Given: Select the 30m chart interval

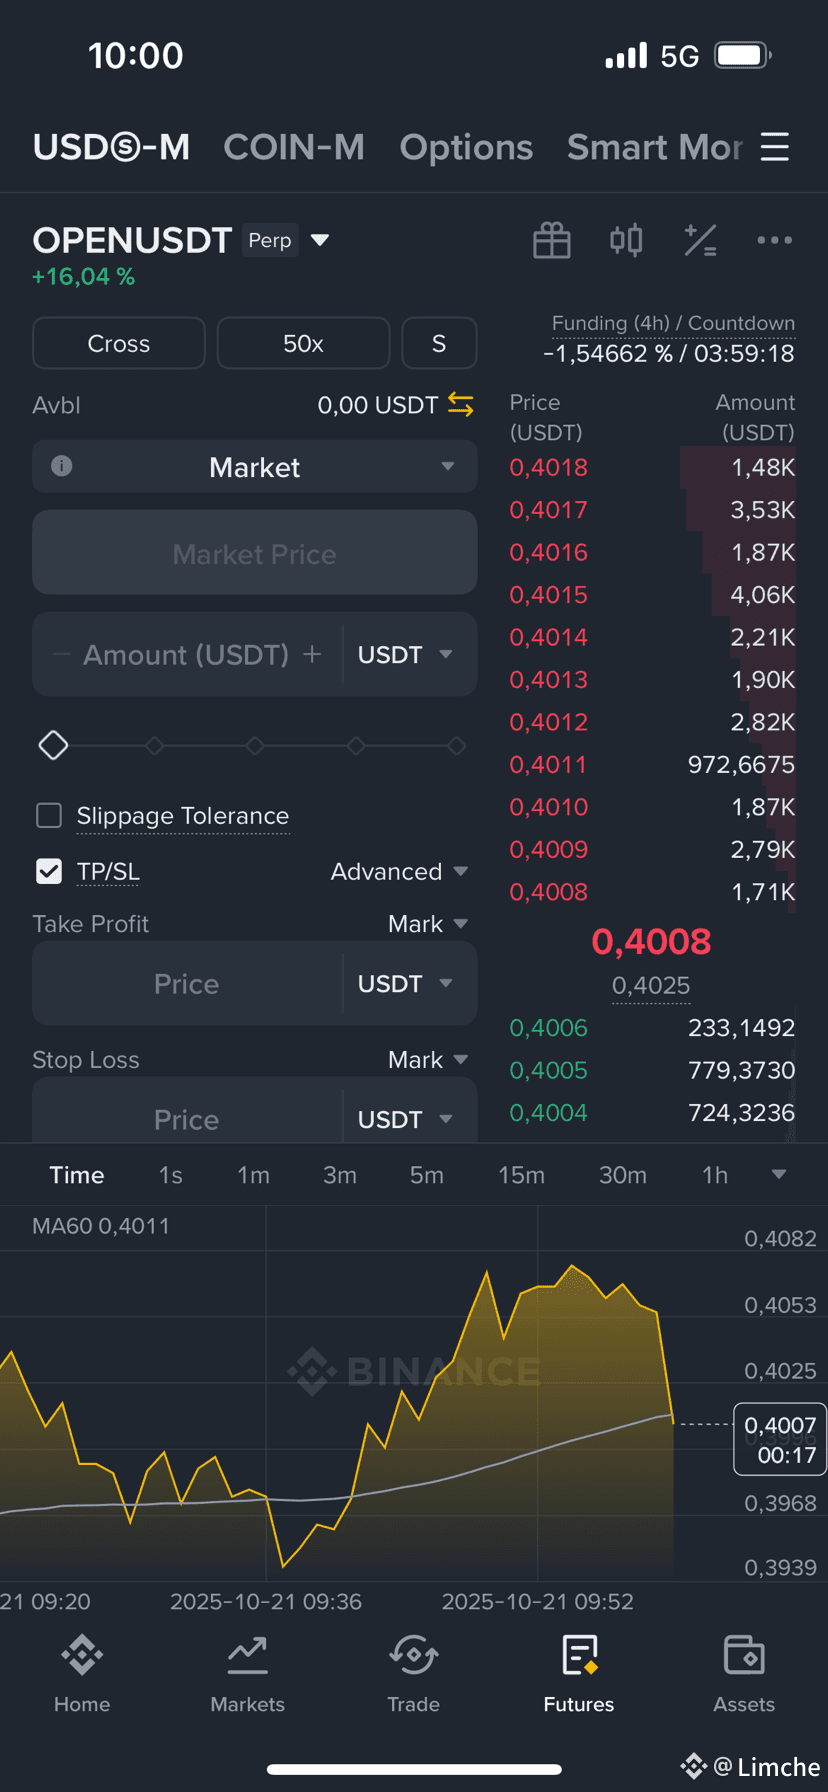Looking at the screenshot, I should tap(622, 1175).
